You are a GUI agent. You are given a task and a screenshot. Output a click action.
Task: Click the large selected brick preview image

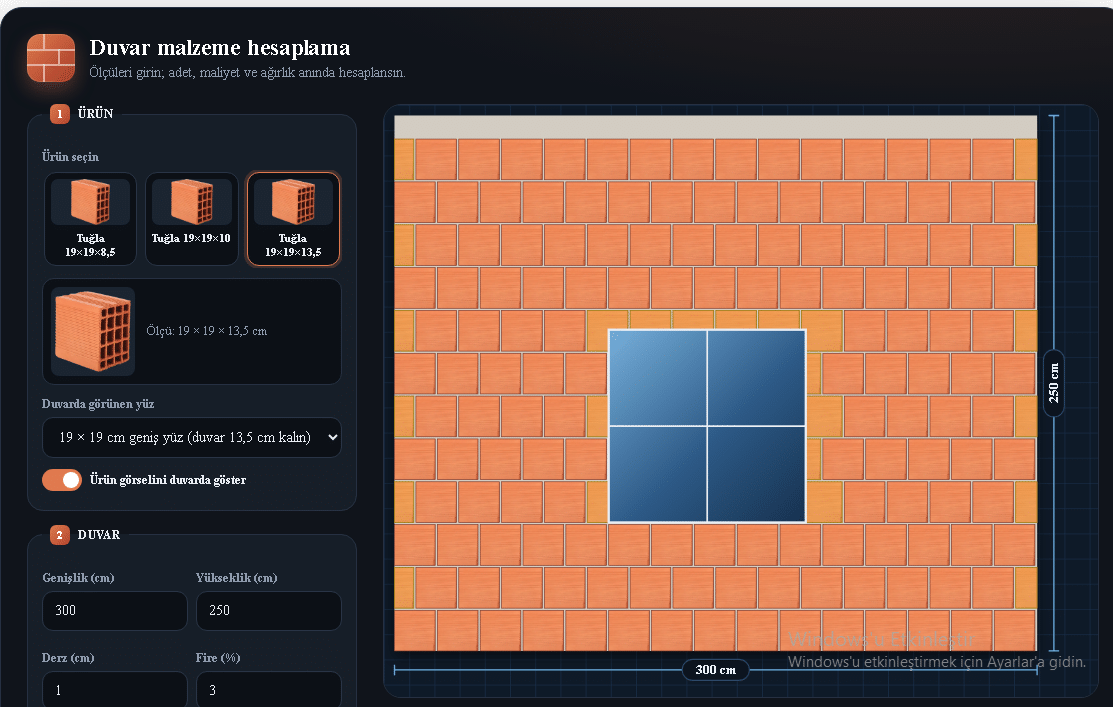click(93, 331)
